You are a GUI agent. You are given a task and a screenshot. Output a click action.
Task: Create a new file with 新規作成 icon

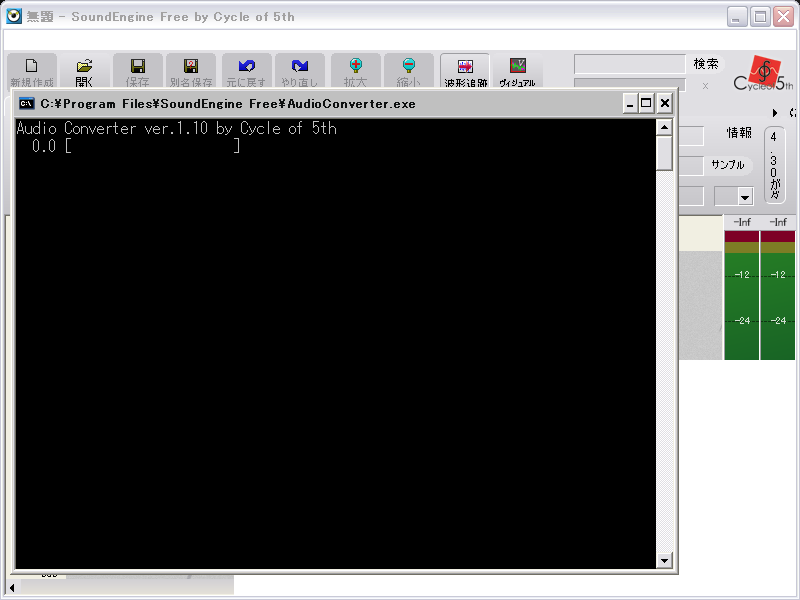(32, 71)
